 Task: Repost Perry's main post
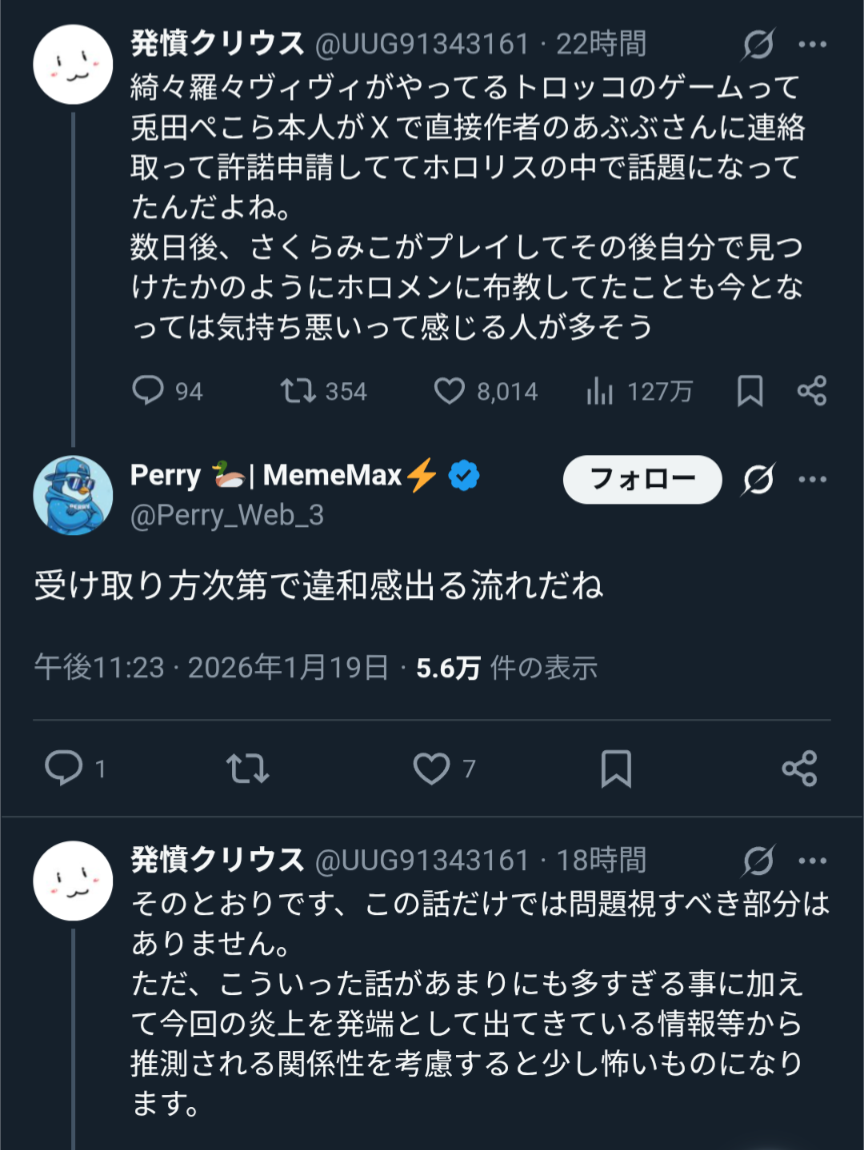tap(247, 768)
